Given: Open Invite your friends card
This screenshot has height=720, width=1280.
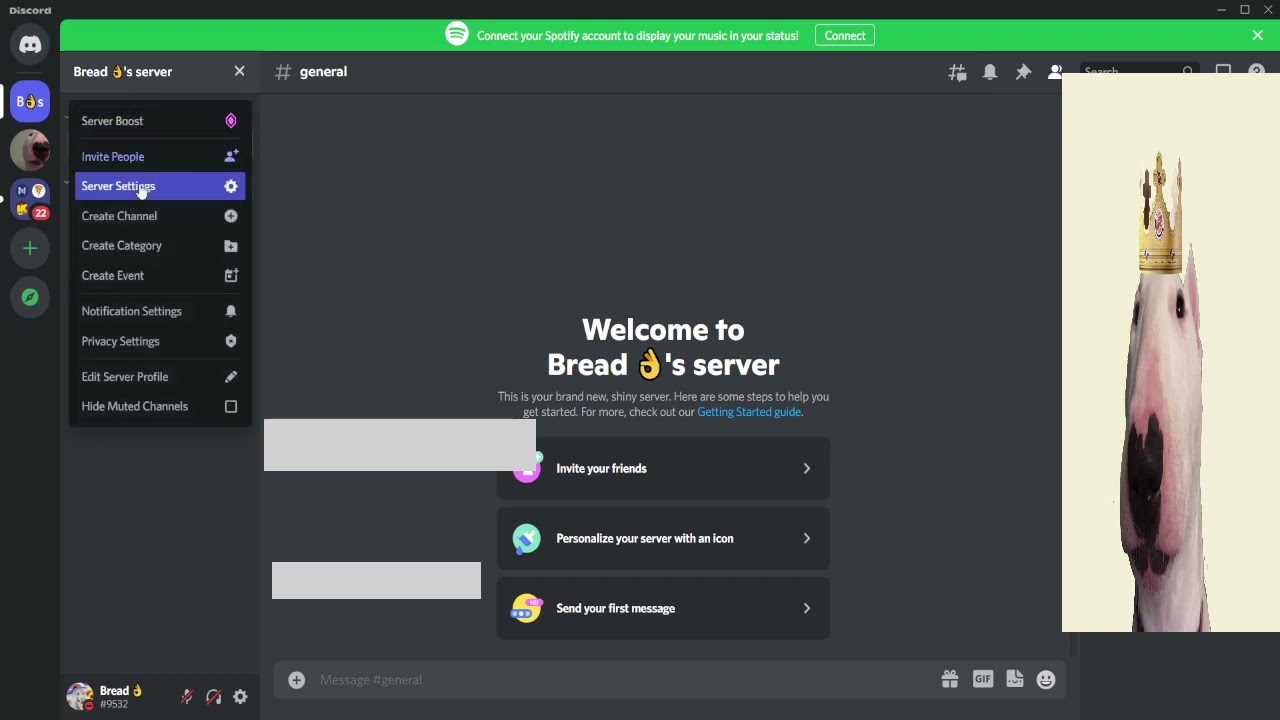Looking at the screenshot, I should pos(663,468).
